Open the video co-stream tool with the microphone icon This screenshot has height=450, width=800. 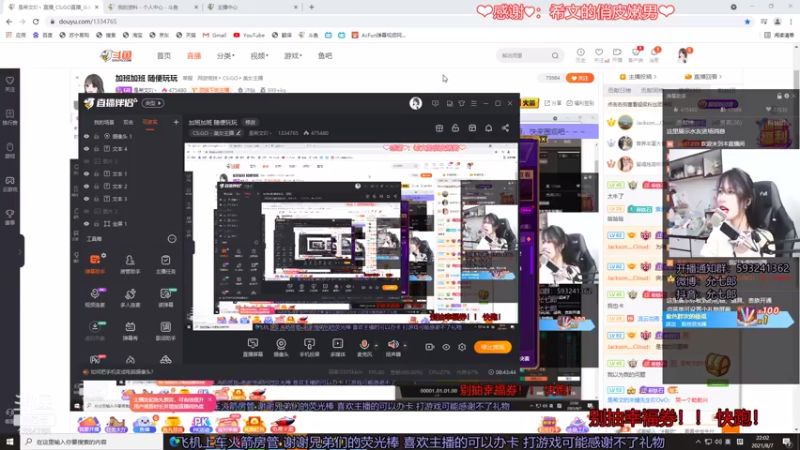(95, 297)
